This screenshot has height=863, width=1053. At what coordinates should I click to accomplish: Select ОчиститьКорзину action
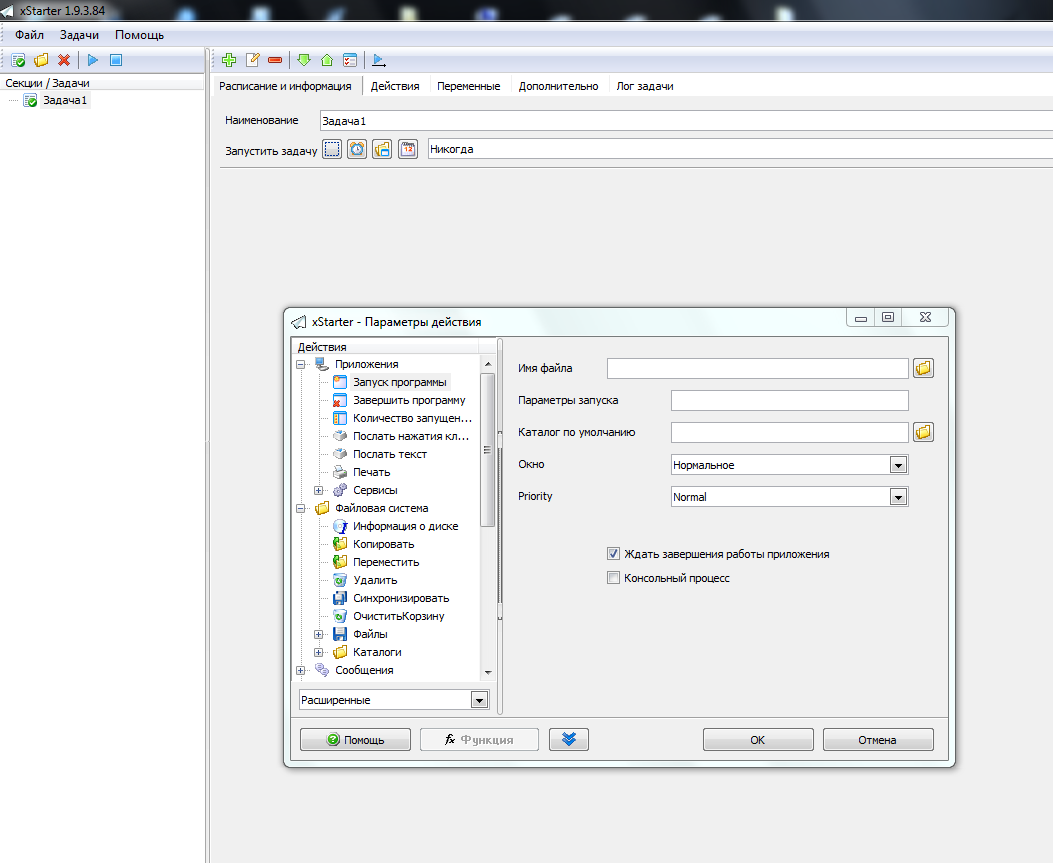pyautogui.click(x=398, y=617)
